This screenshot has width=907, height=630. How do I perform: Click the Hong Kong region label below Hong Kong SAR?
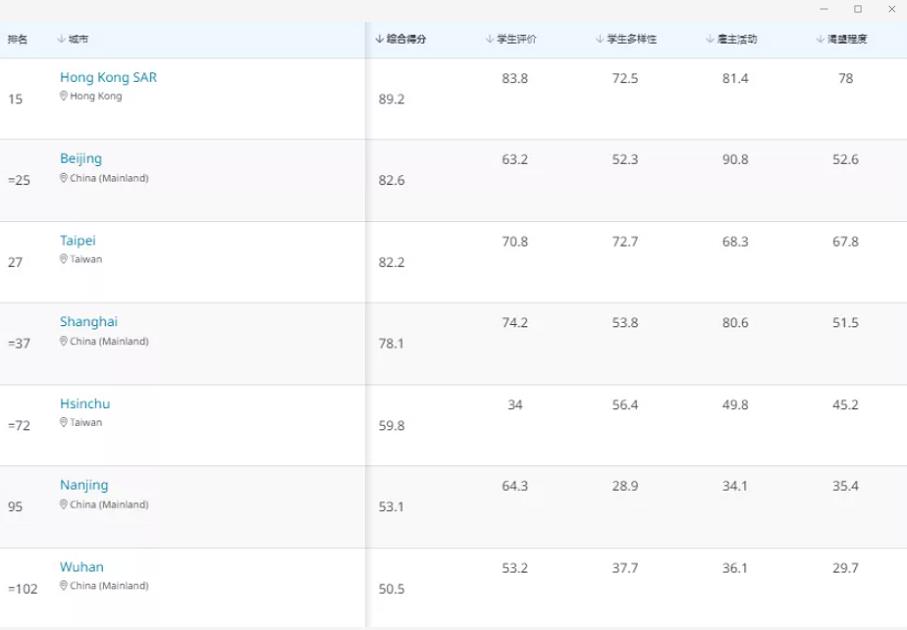[96, 96]
